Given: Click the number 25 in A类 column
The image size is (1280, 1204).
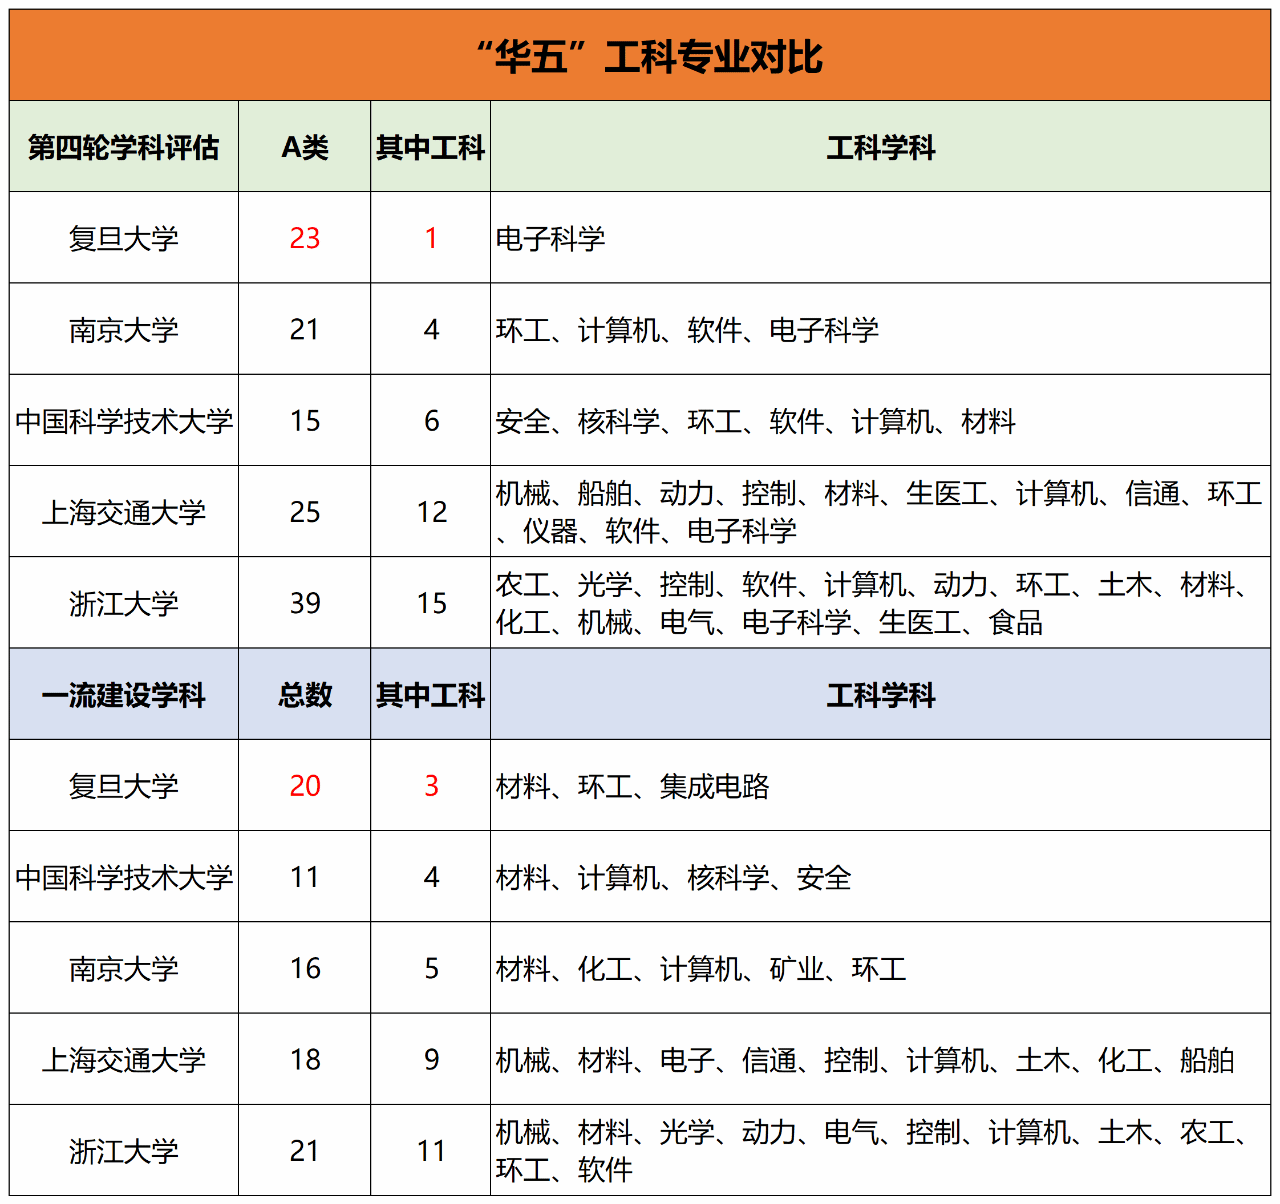Looking at the screenshot, I should [x=305, y=512].
